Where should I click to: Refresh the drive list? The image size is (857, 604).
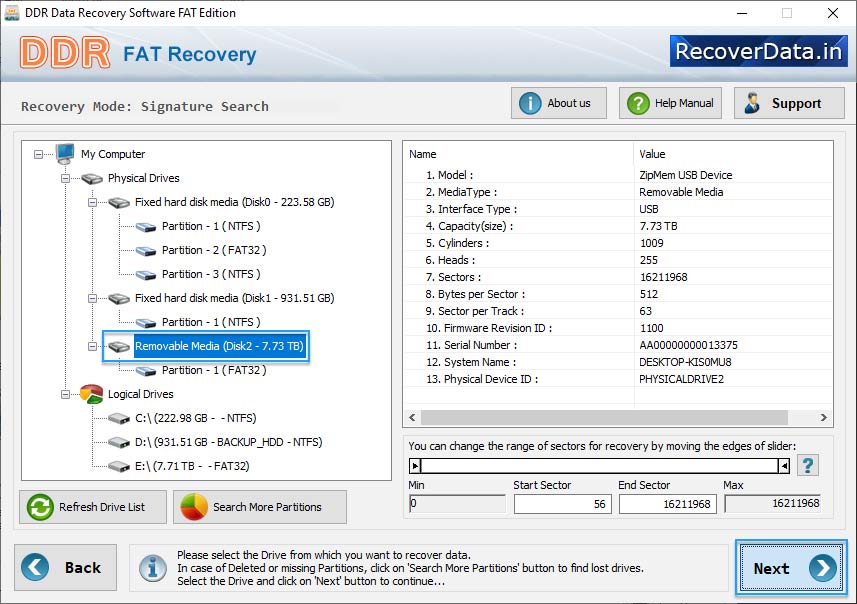pos(93,507)
